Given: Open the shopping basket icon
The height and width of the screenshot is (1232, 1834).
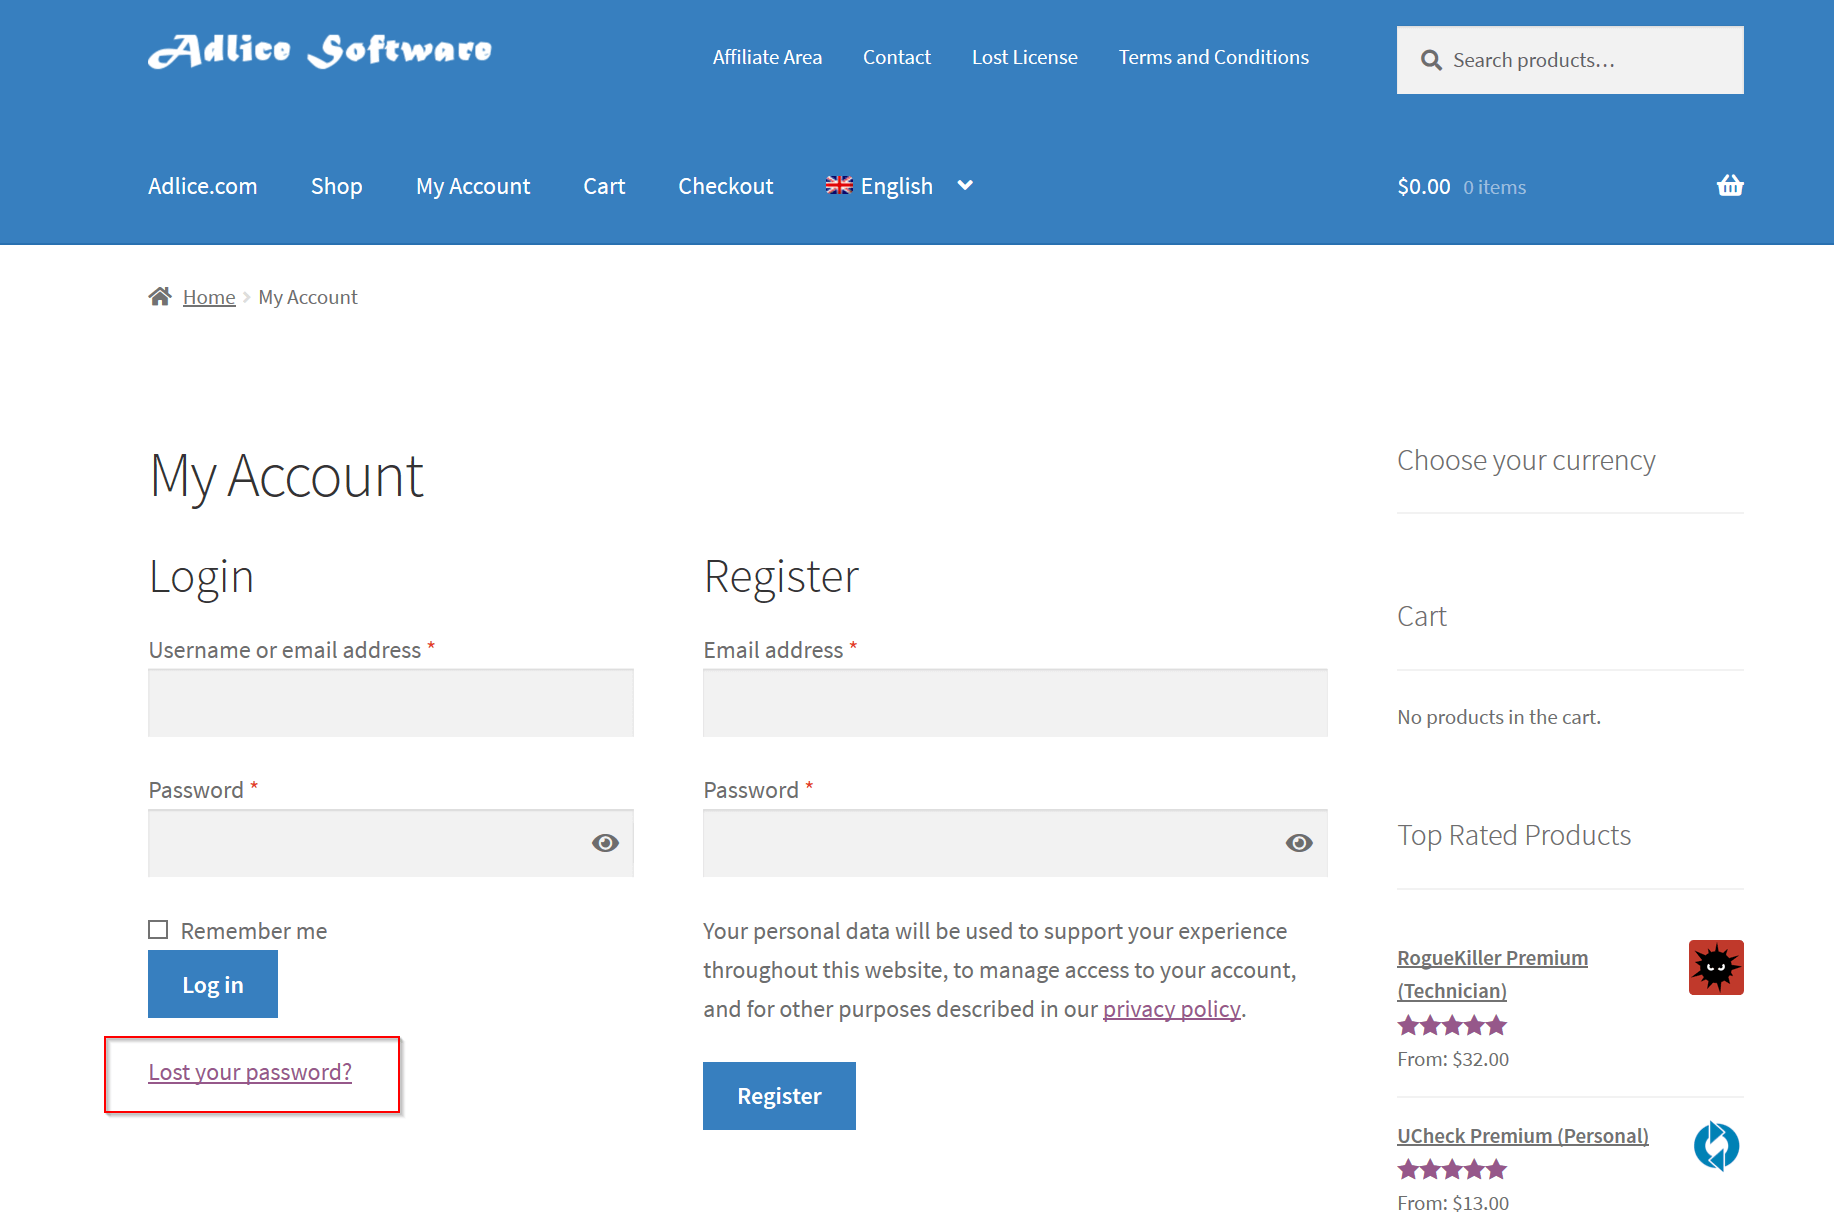Looking at the screenshot, I should click(x=1729, y=186).
